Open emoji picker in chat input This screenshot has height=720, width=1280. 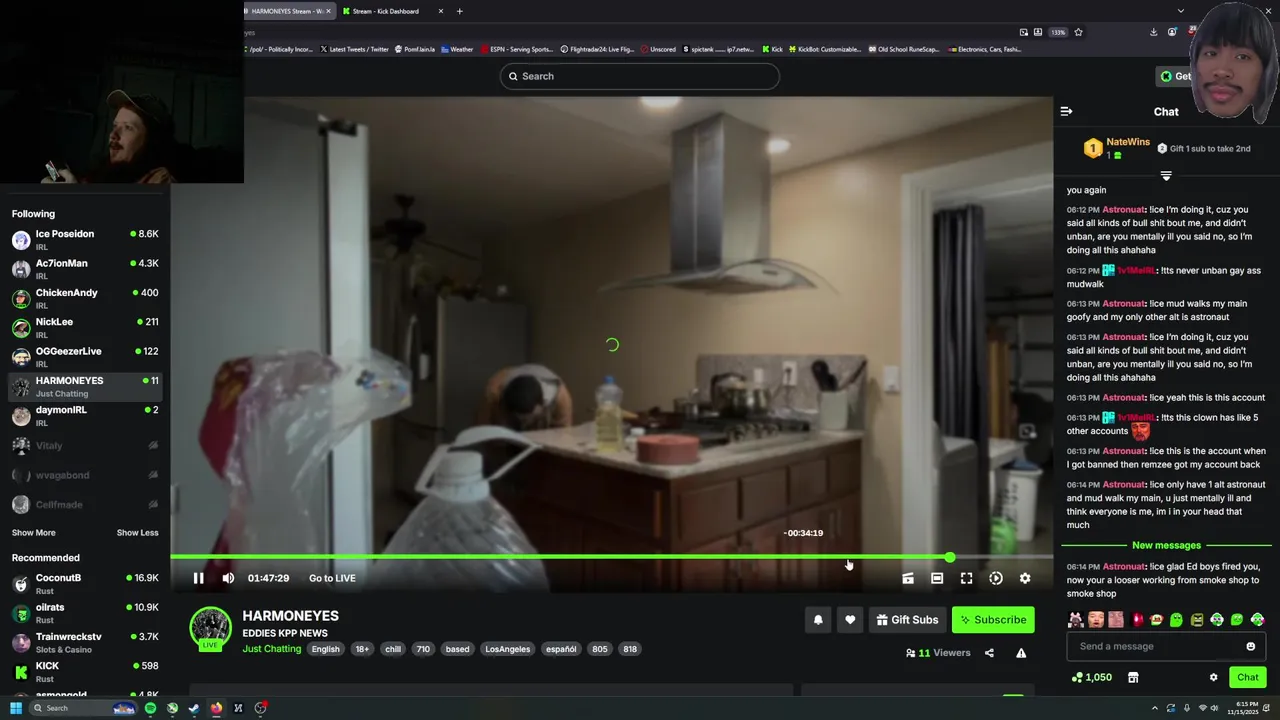click(x=1250, y=646)
